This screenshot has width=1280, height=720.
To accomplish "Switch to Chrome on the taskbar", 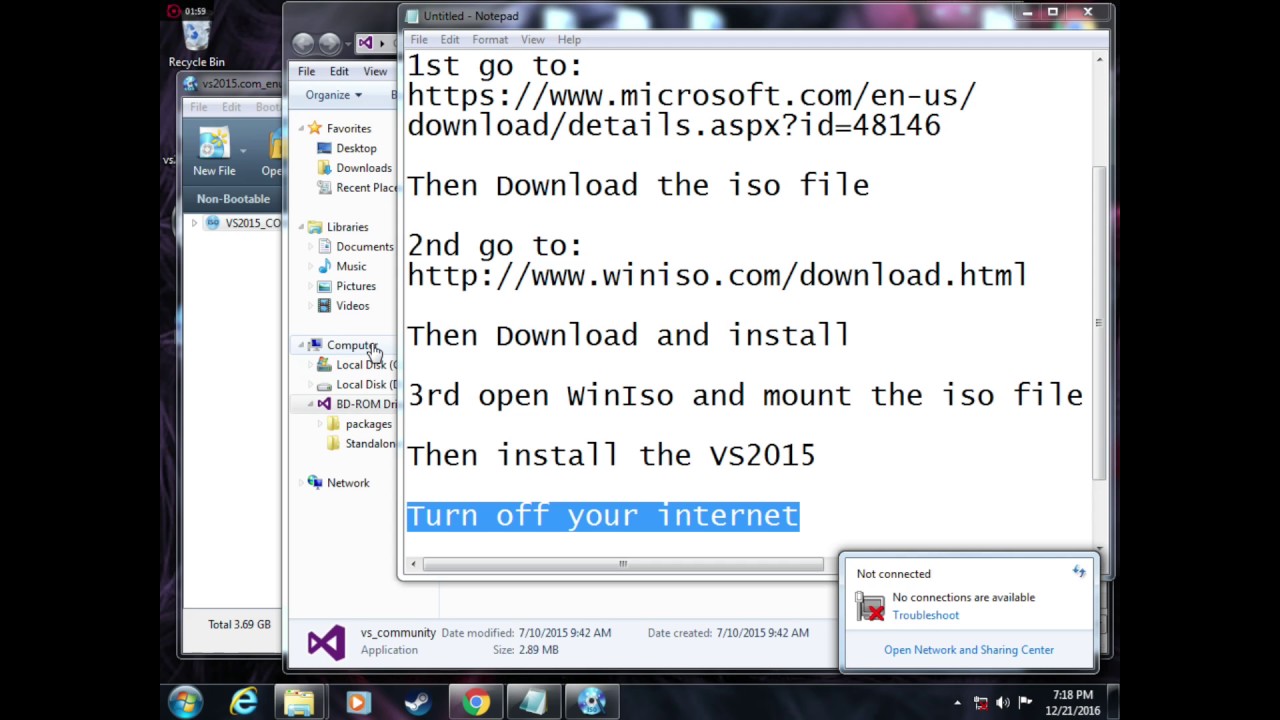I will pos(476,702).
